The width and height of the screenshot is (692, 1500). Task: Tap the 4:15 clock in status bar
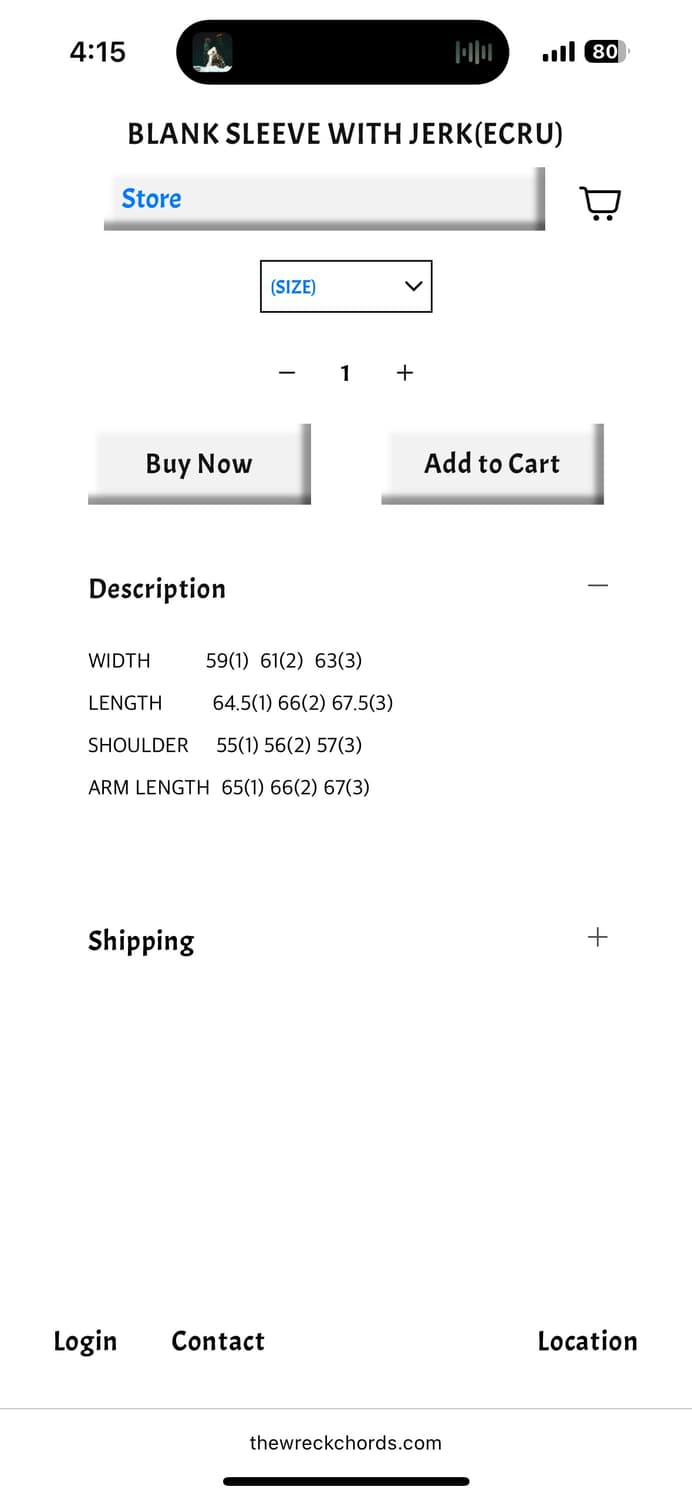[x=98, y=52]
